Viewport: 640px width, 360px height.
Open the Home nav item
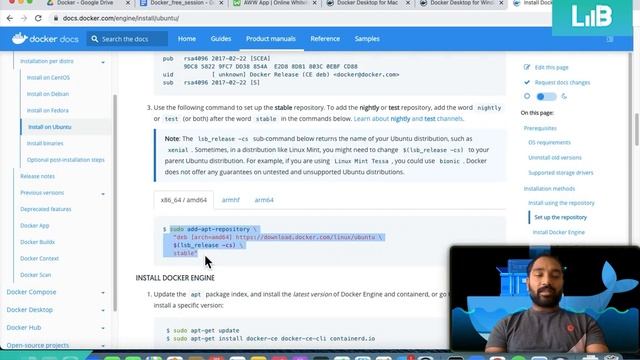point(187,39)
